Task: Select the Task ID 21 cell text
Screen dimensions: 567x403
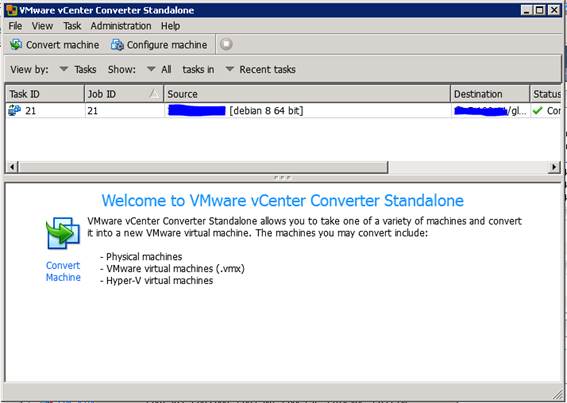Action: (30, 111)
